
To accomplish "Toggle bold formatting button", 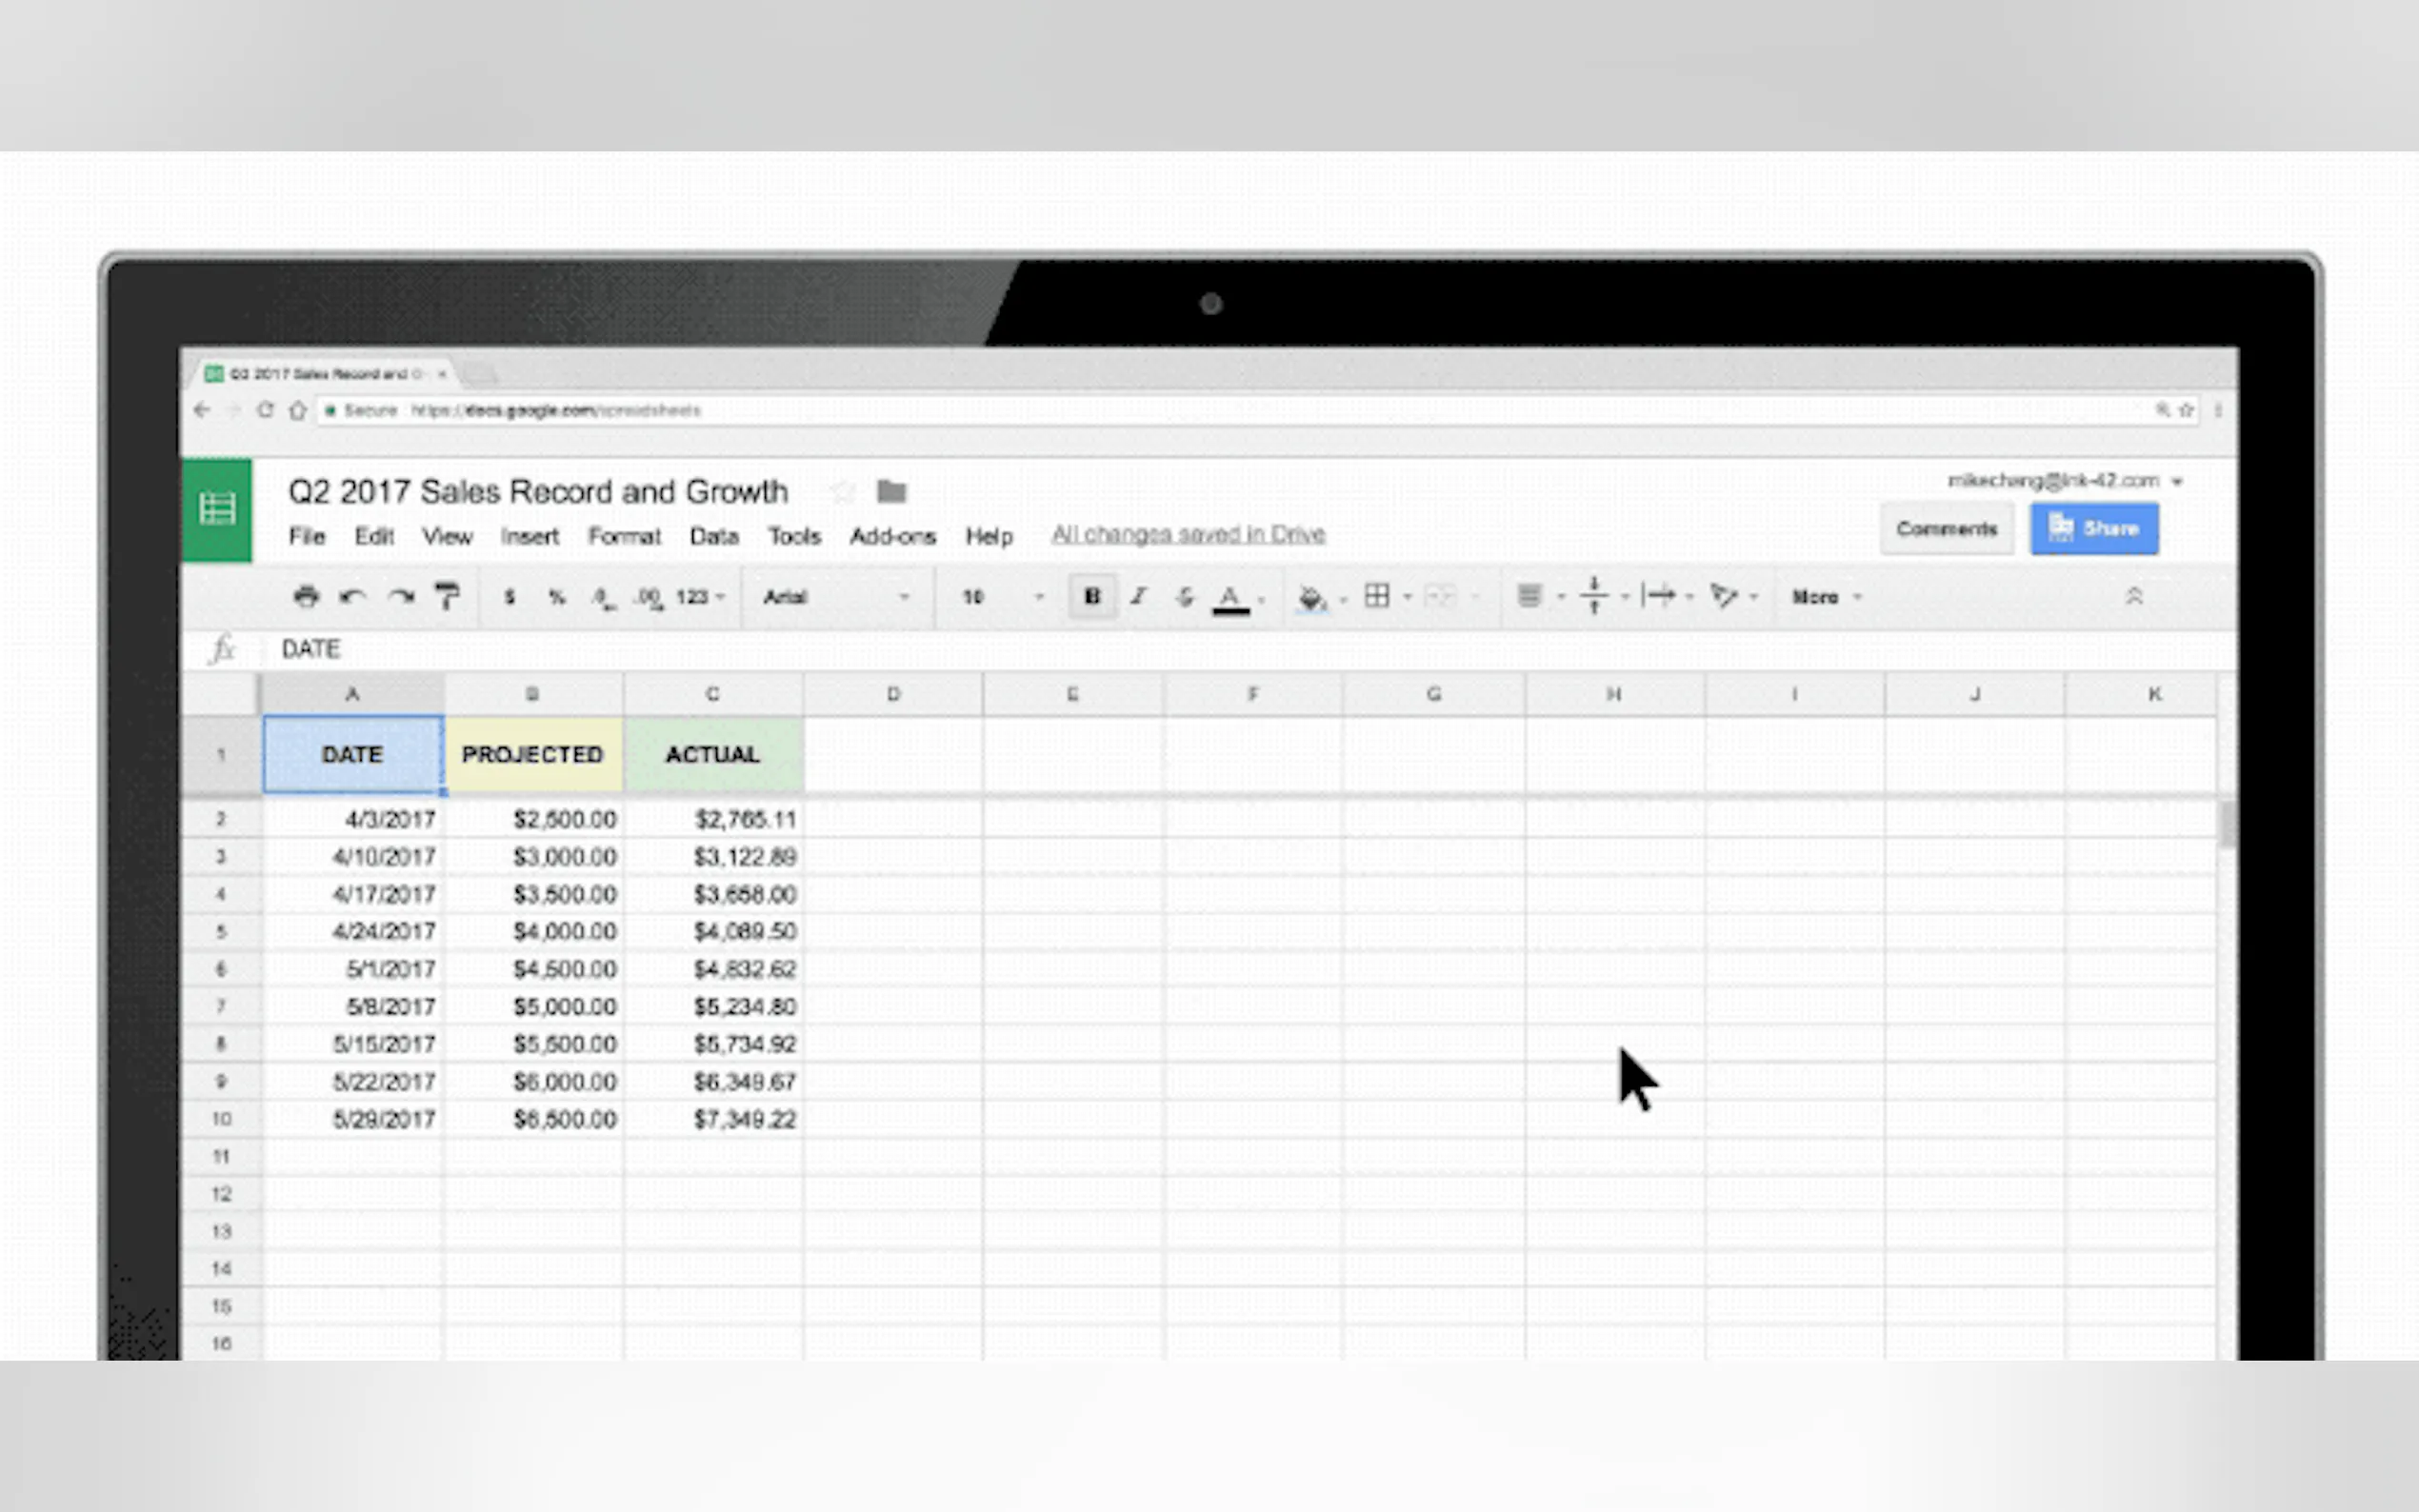I will pos(1092,597).
